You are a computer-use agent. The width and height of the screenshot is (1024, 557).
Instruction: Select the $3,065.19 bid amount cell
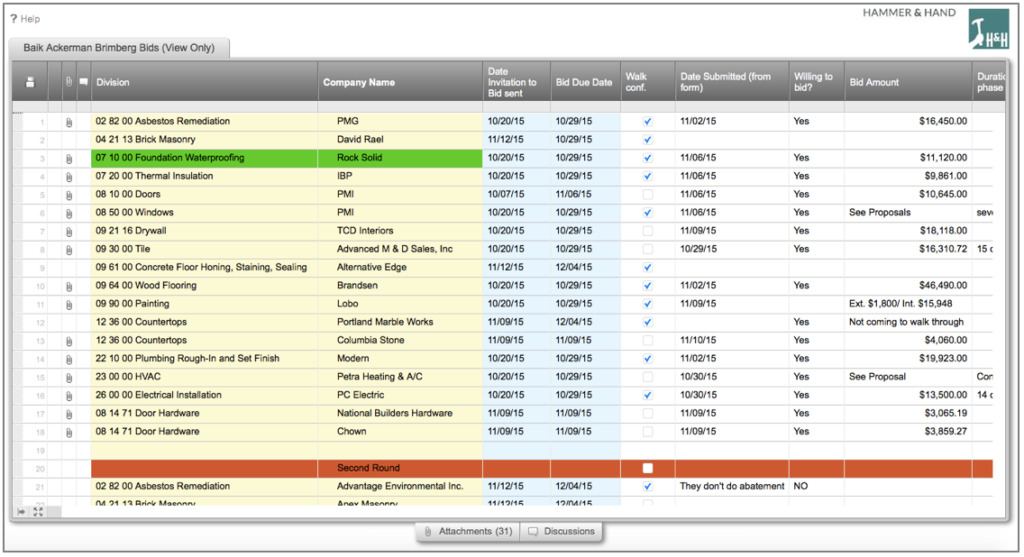(x=908, y=413)
